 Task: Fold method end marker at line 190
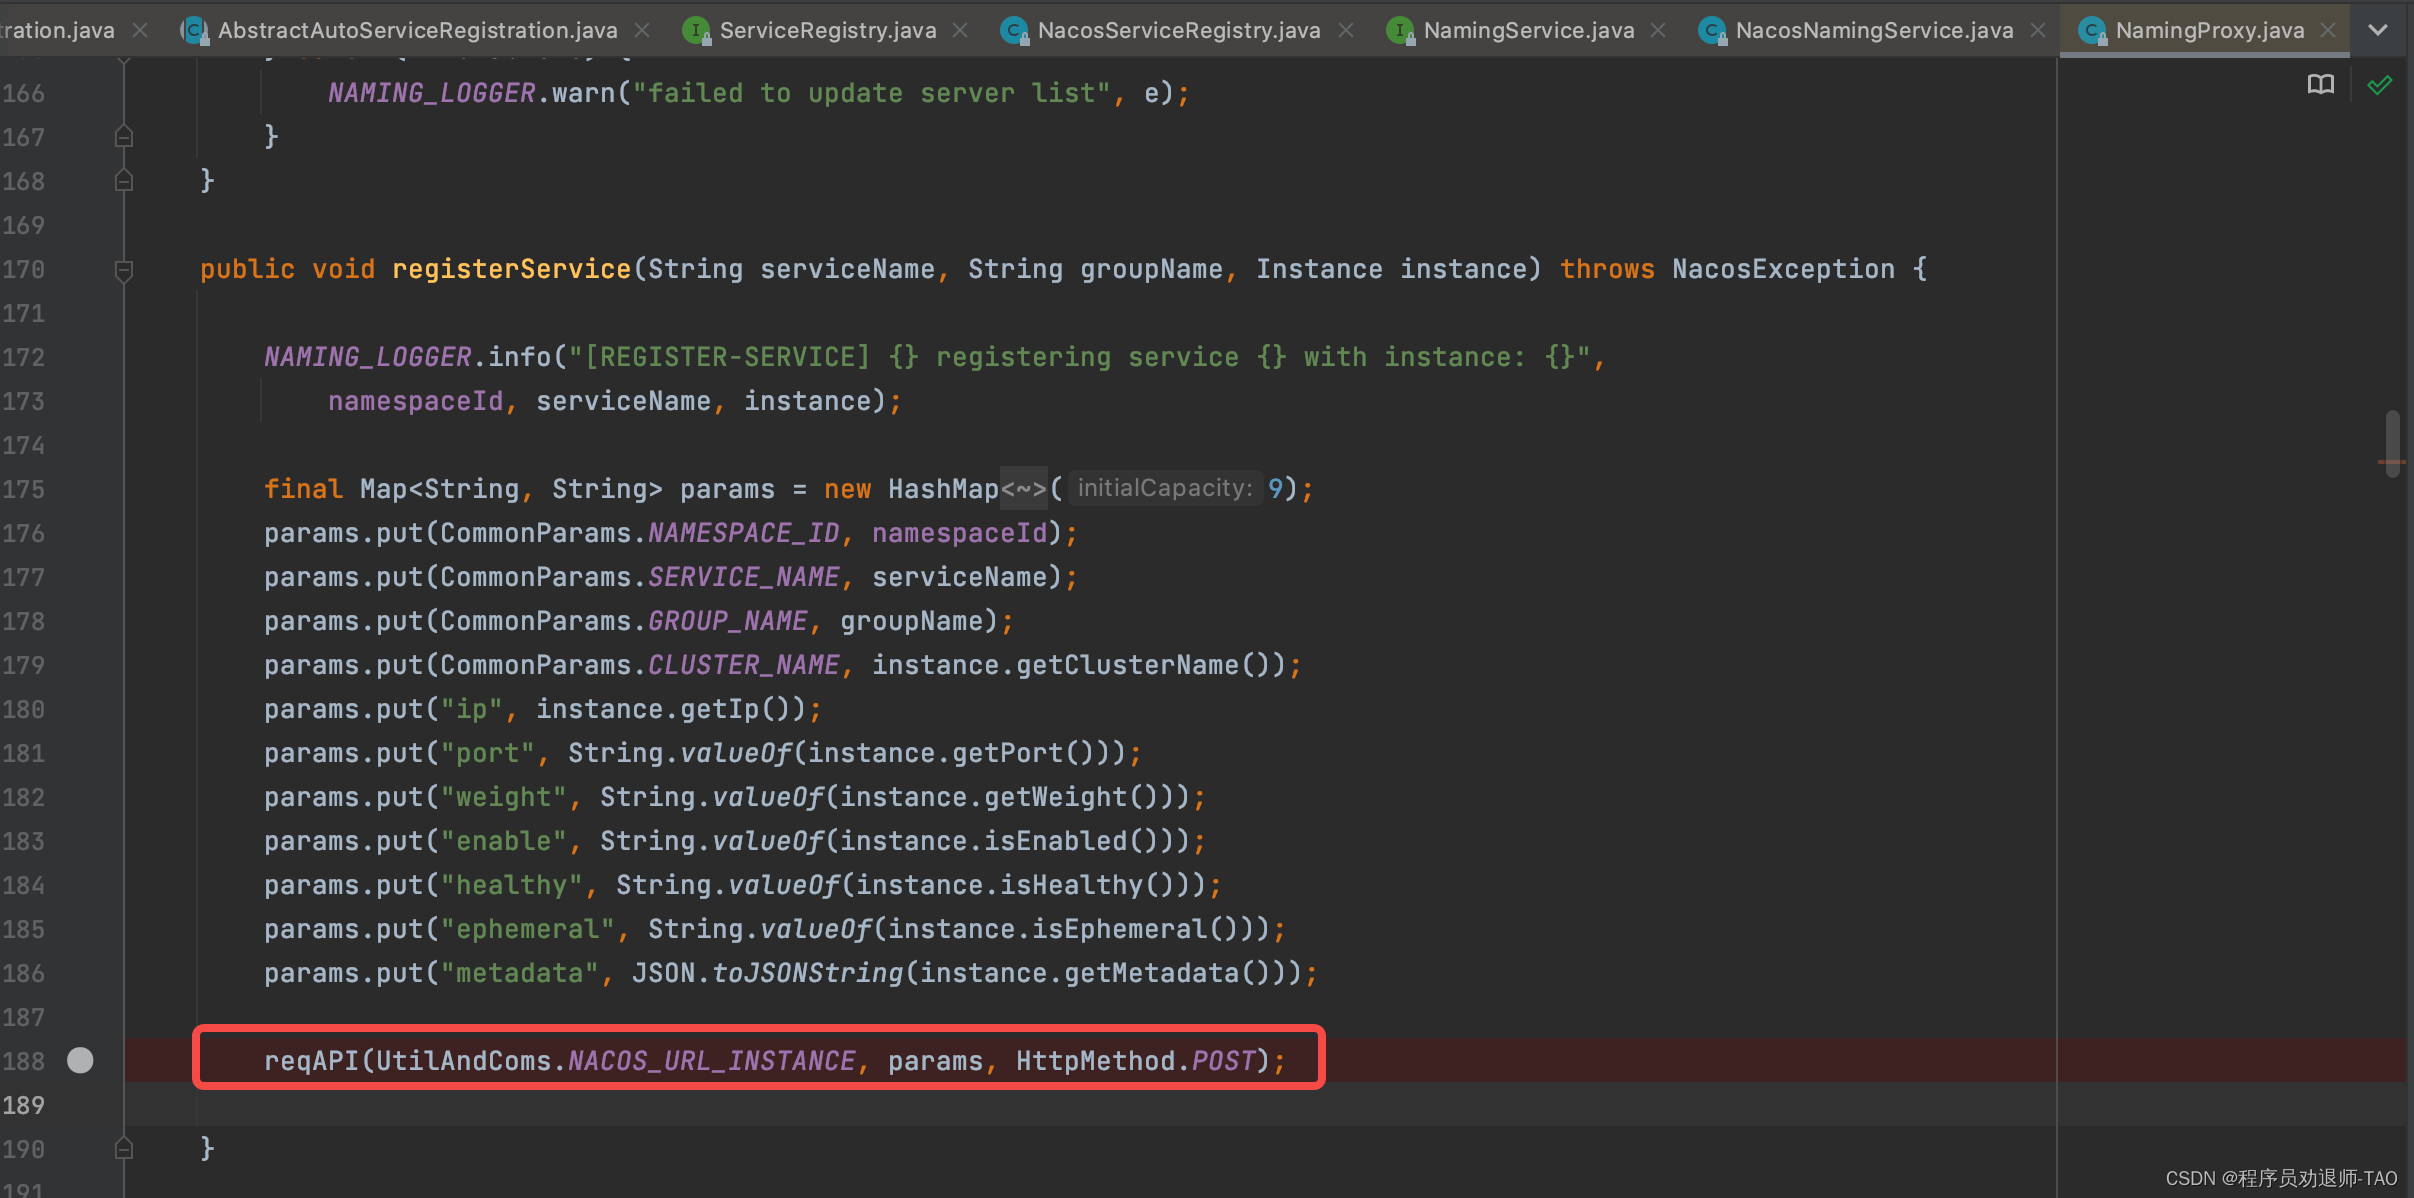(x=124, y=1149)
